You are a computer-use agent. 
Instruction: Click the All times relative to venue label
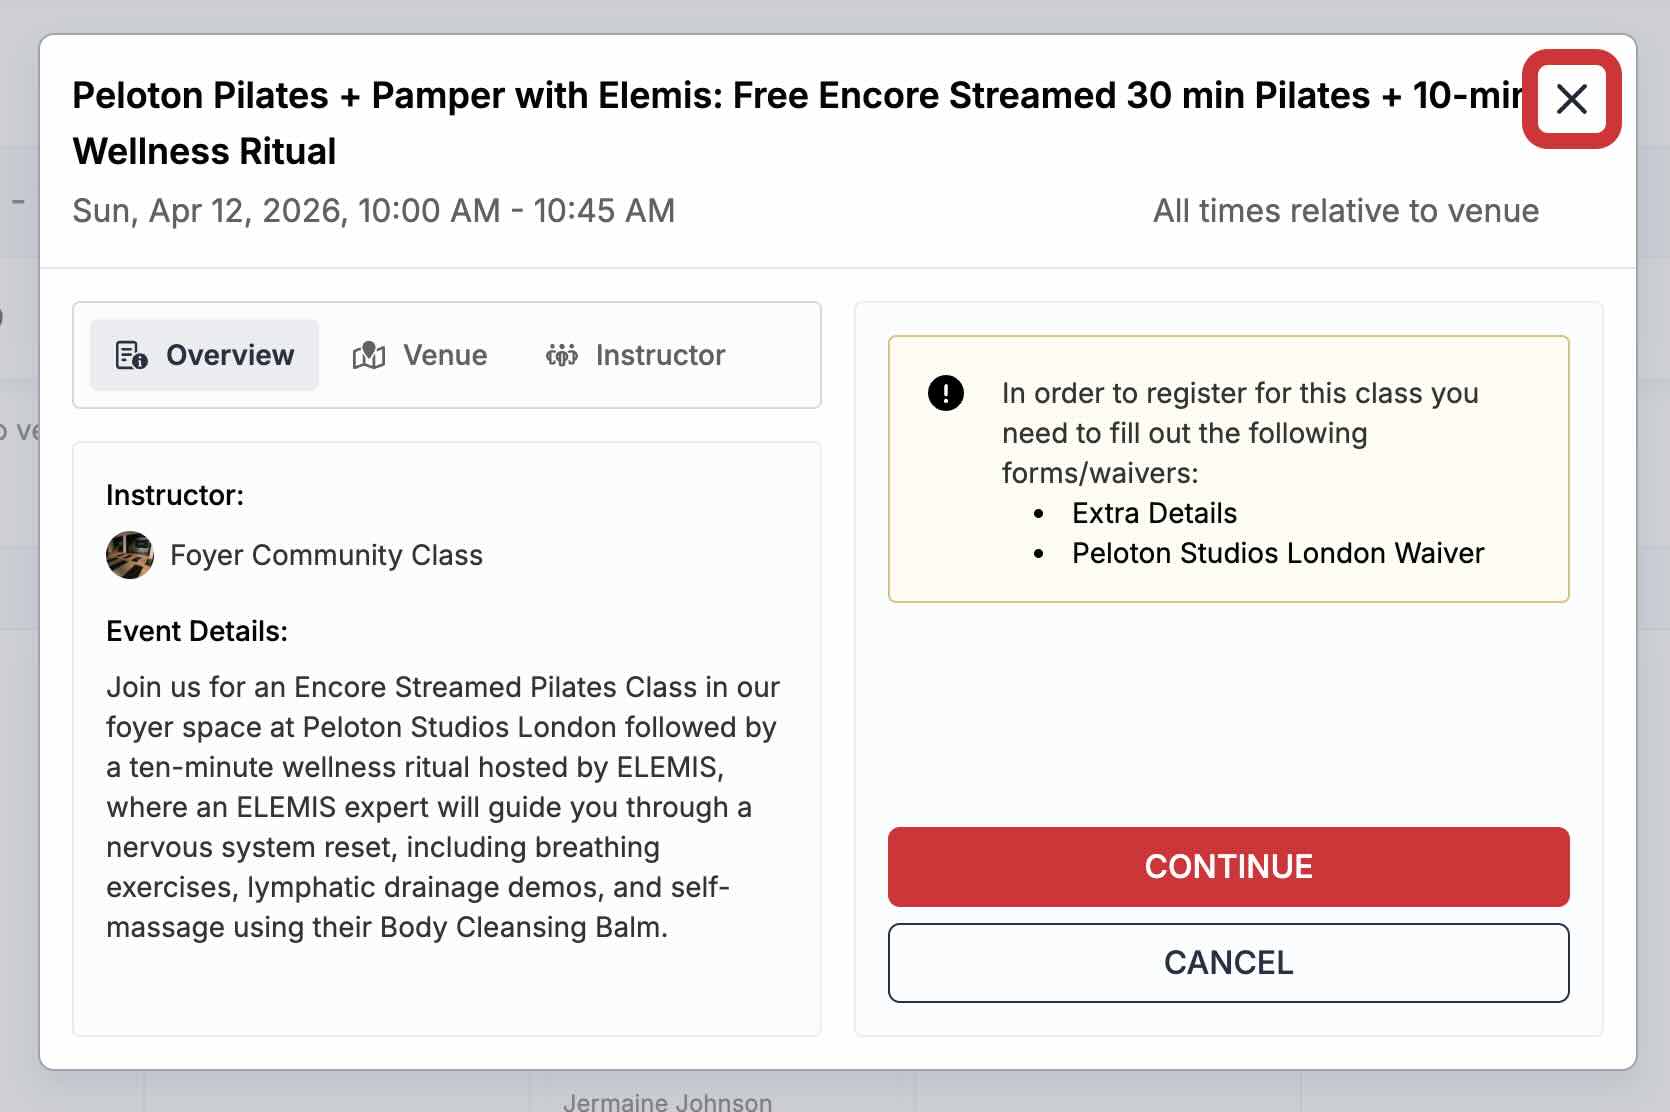tap(1345, 210)
